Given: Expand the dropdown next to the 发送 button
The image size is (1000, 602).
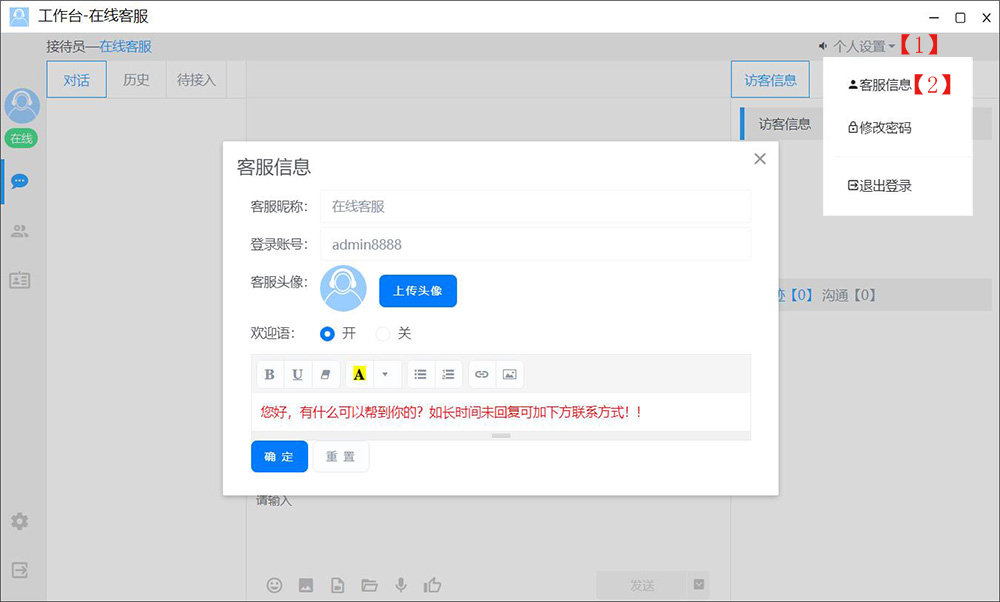Looking at the screenshot, I should [x=699, y=585].
